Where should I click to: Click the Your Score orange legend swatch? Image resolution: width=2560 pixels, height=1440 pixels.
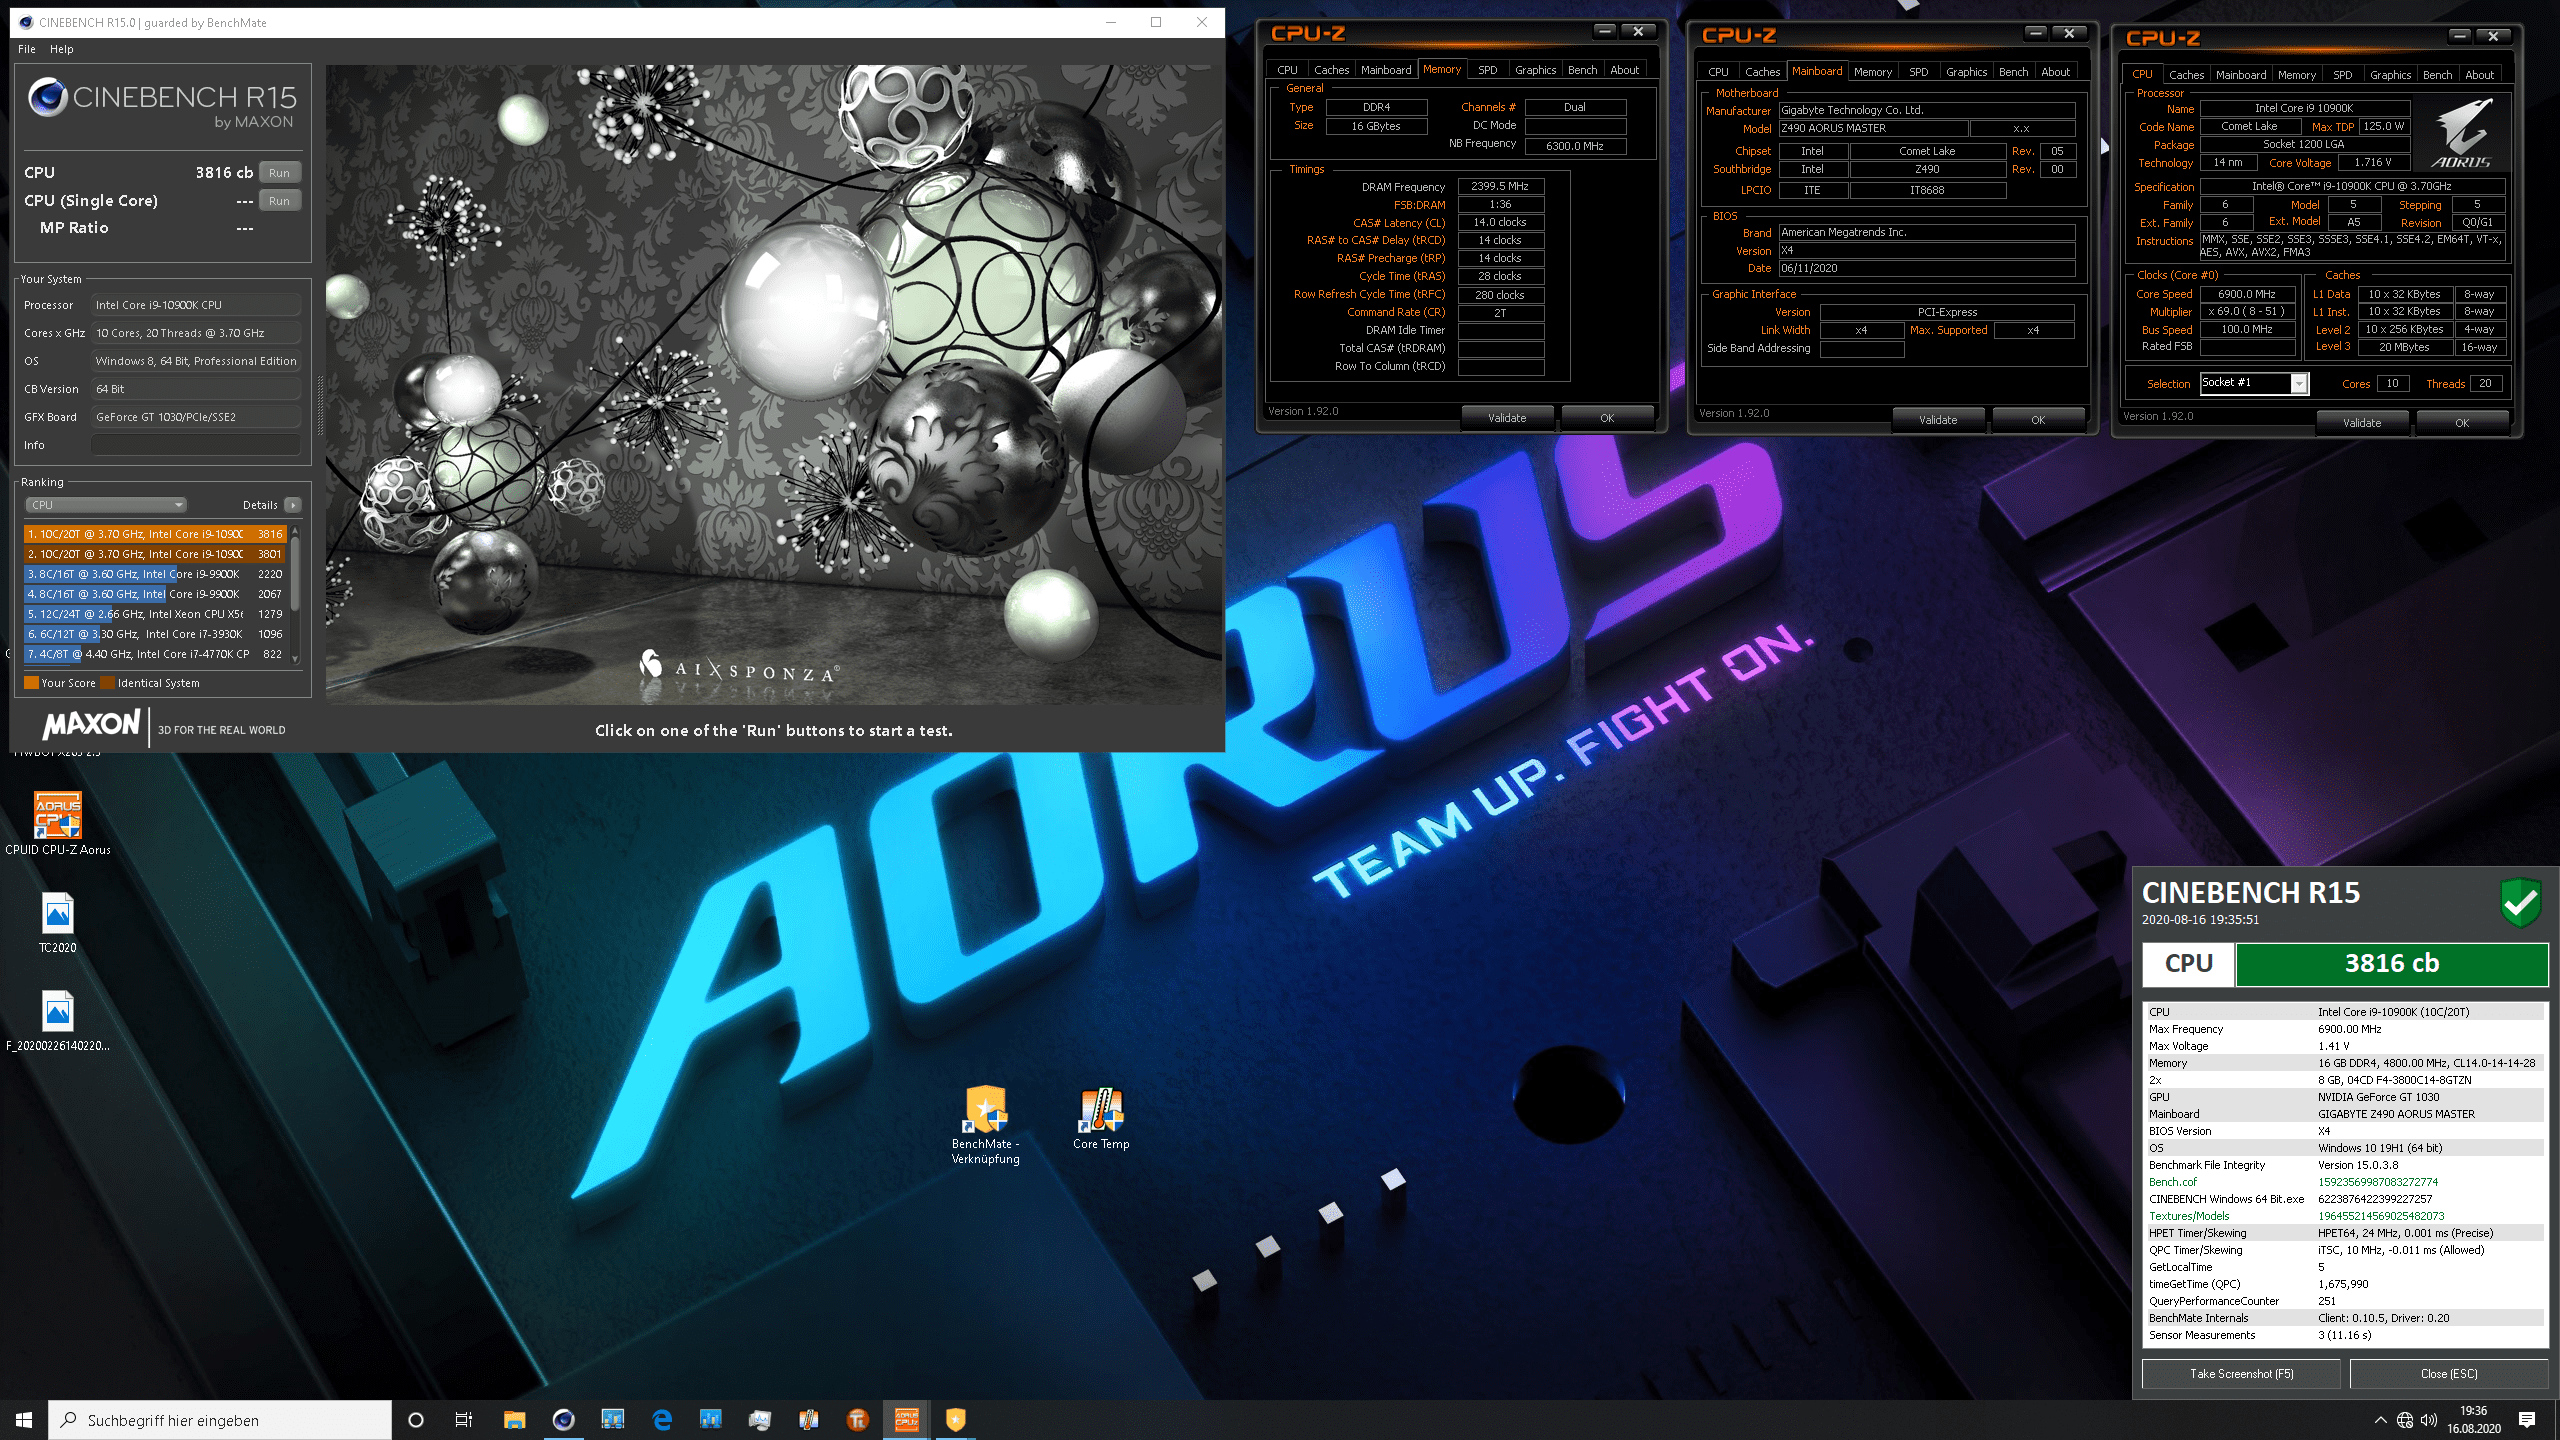click(x=31, y=683)
